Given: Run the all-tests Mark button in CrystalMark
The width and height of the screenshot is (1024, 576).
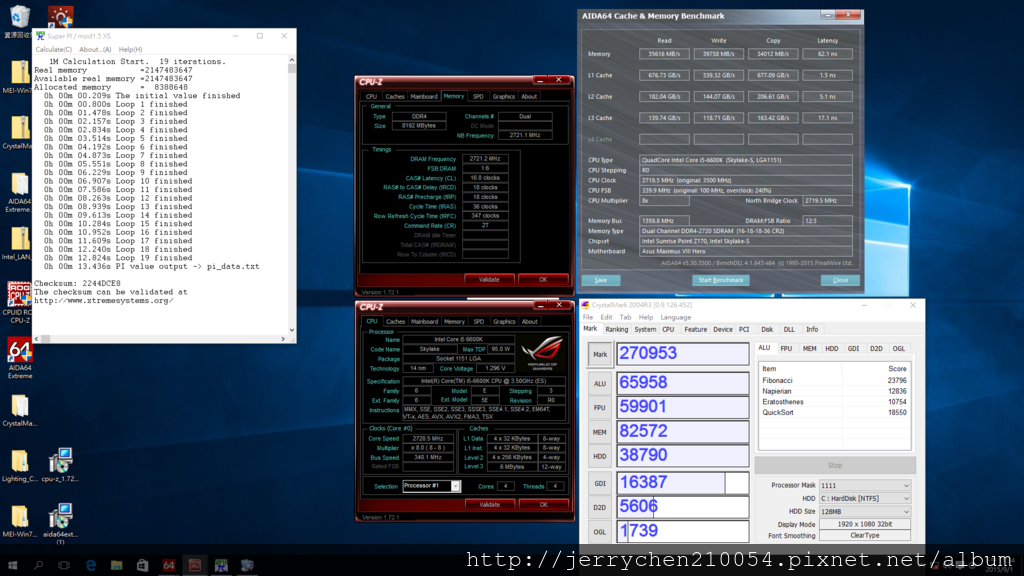Looking at the screenshot, I should click(600, 355).
